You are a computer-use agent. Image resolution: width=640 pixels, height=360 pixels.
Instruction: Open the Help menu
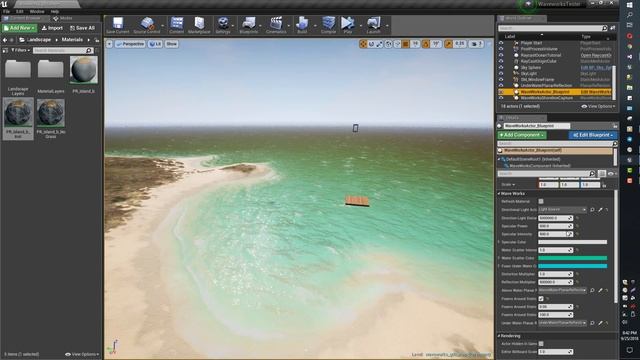pyautogui.click(x=55, y=11)
